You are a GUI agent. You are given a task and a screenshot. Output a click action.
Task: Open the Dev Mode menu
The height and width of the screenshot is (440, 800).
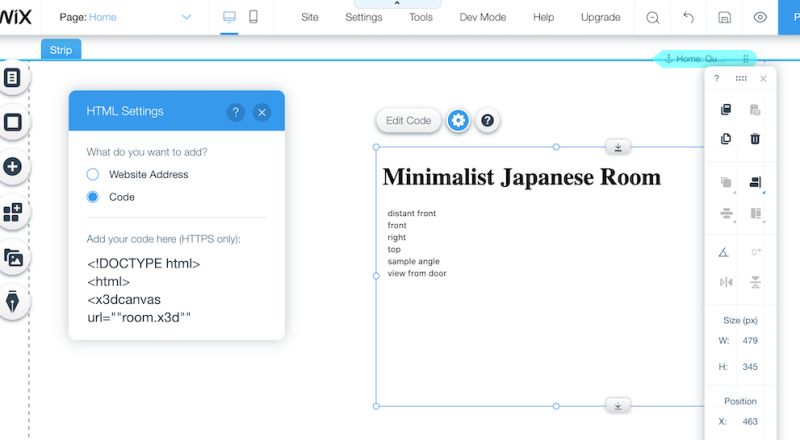click(483, 17)
